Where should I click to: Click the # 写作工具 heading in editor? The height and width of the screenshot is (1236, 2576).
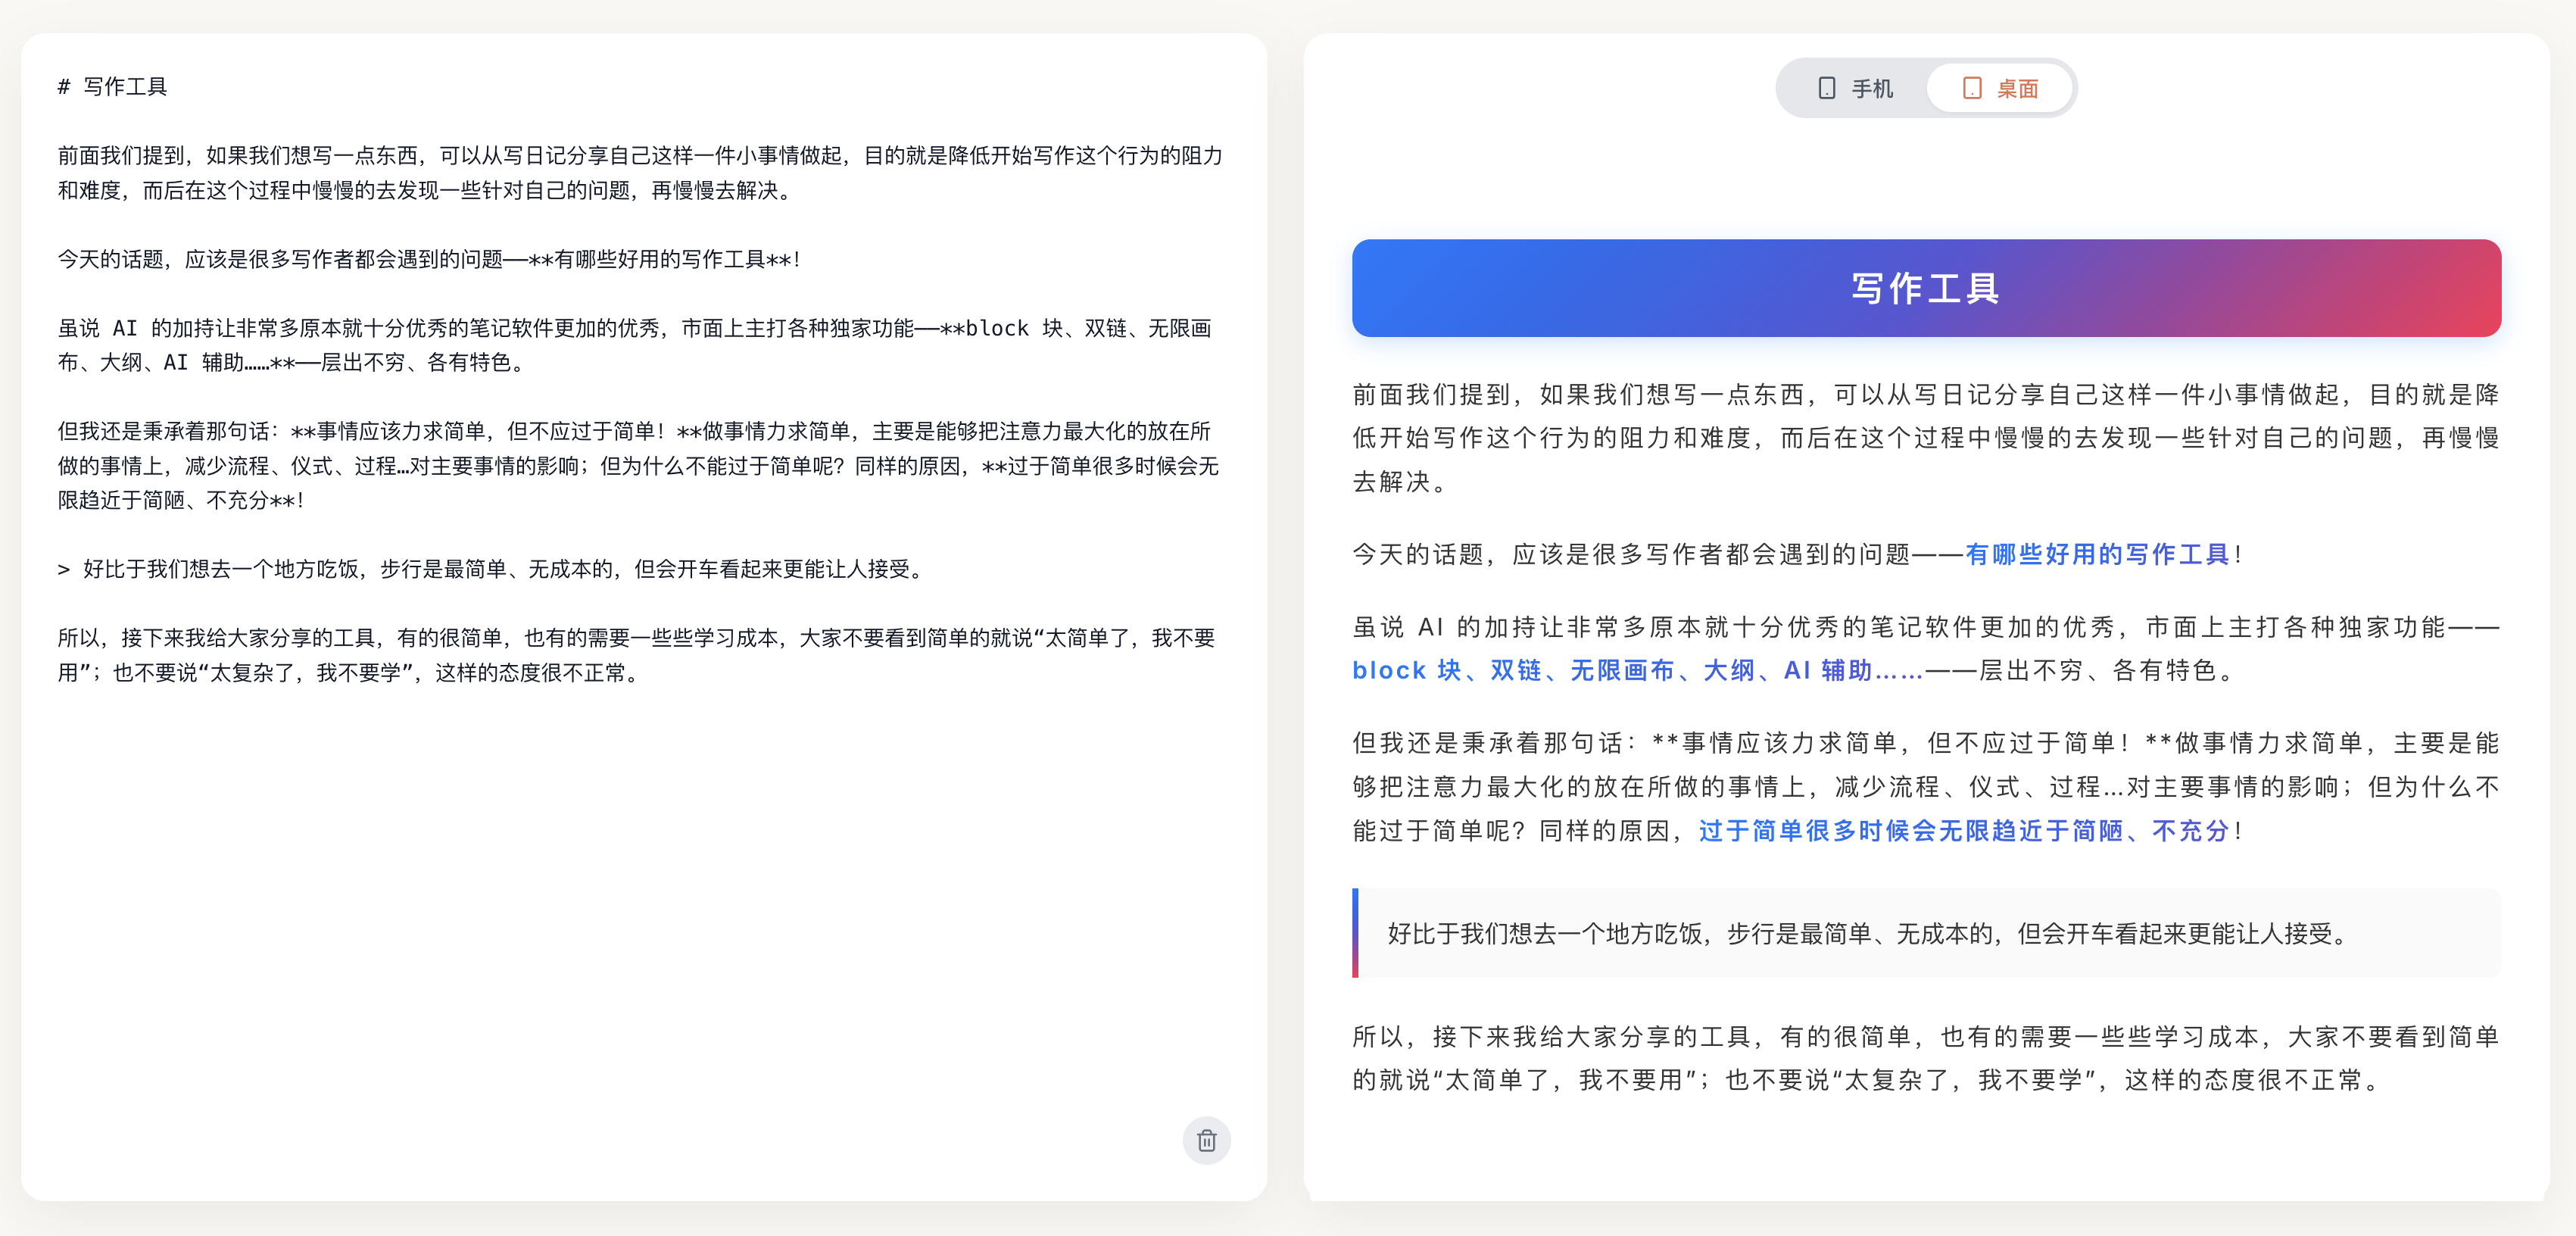(x=113, y=87)
